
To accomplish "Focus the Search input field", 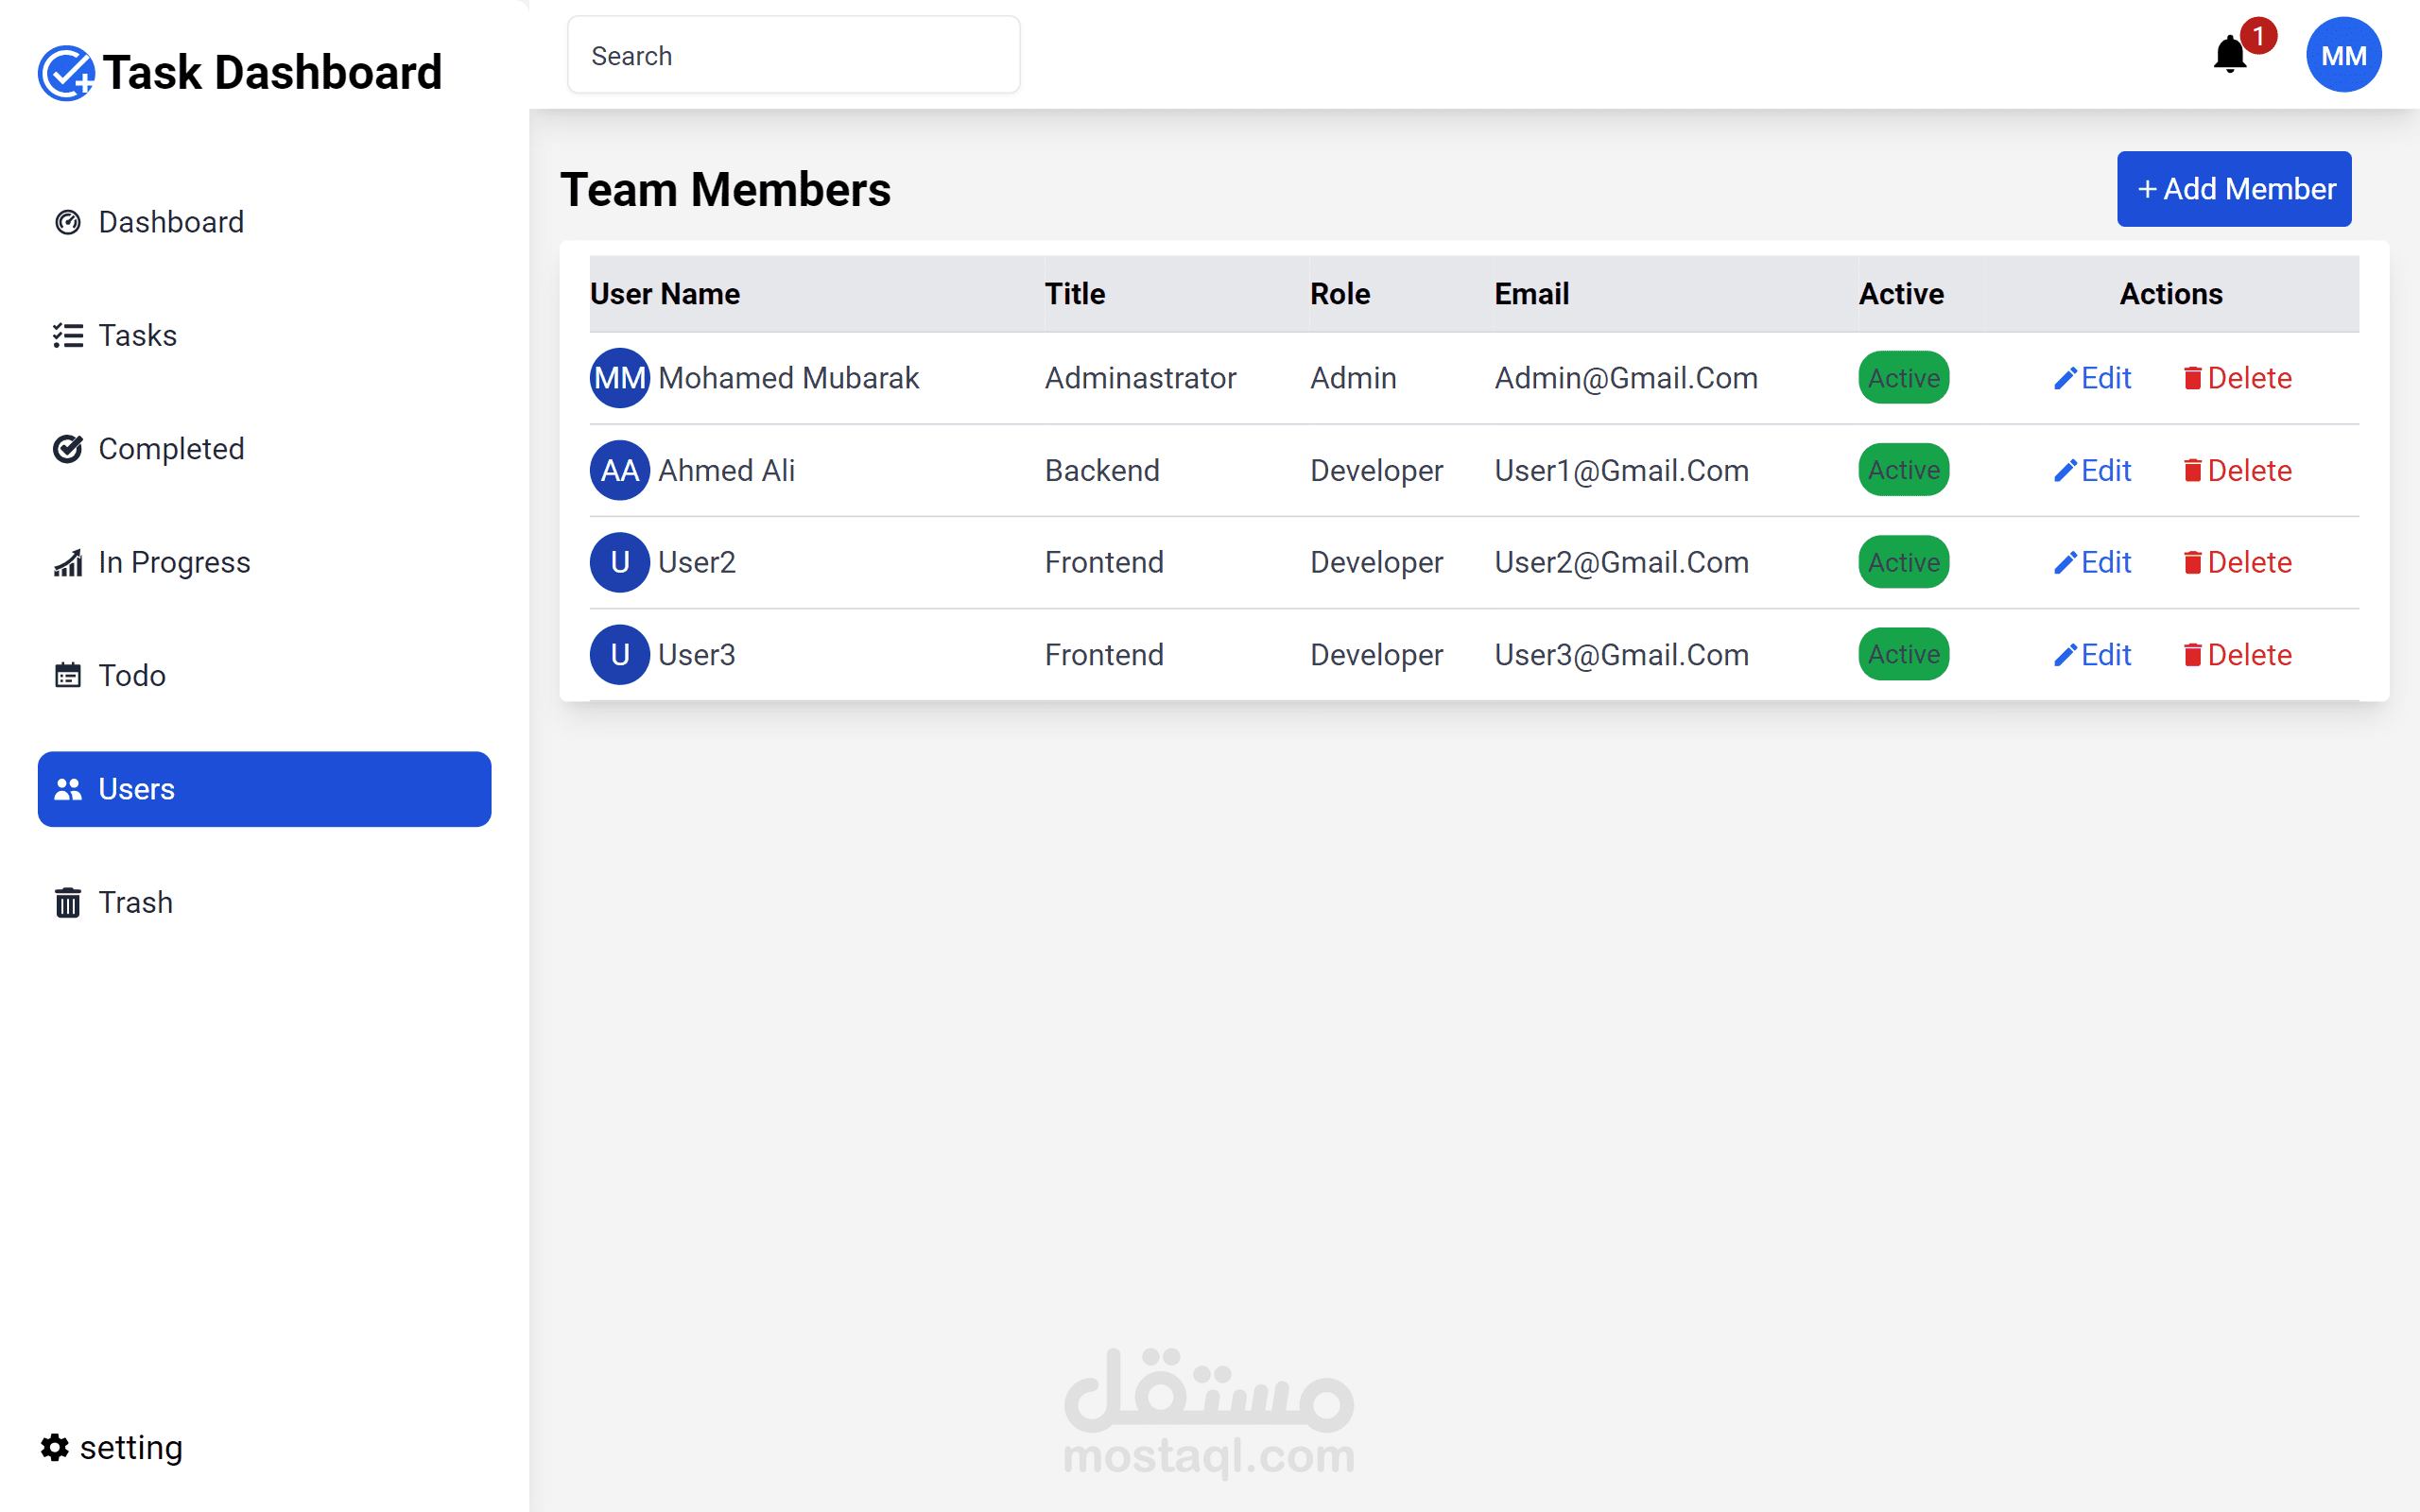I will 793,56.
